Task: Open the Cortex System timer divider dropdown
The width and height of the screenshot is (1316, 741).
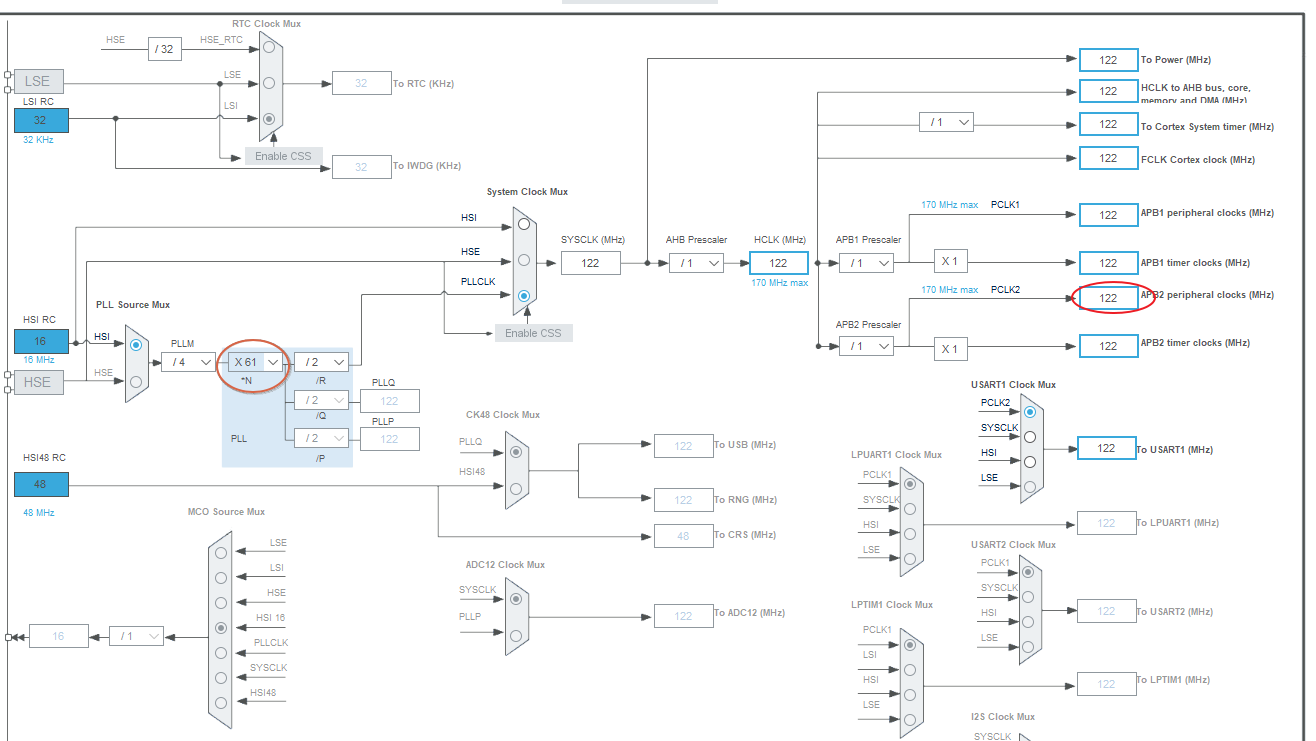Action: [946, 122]
